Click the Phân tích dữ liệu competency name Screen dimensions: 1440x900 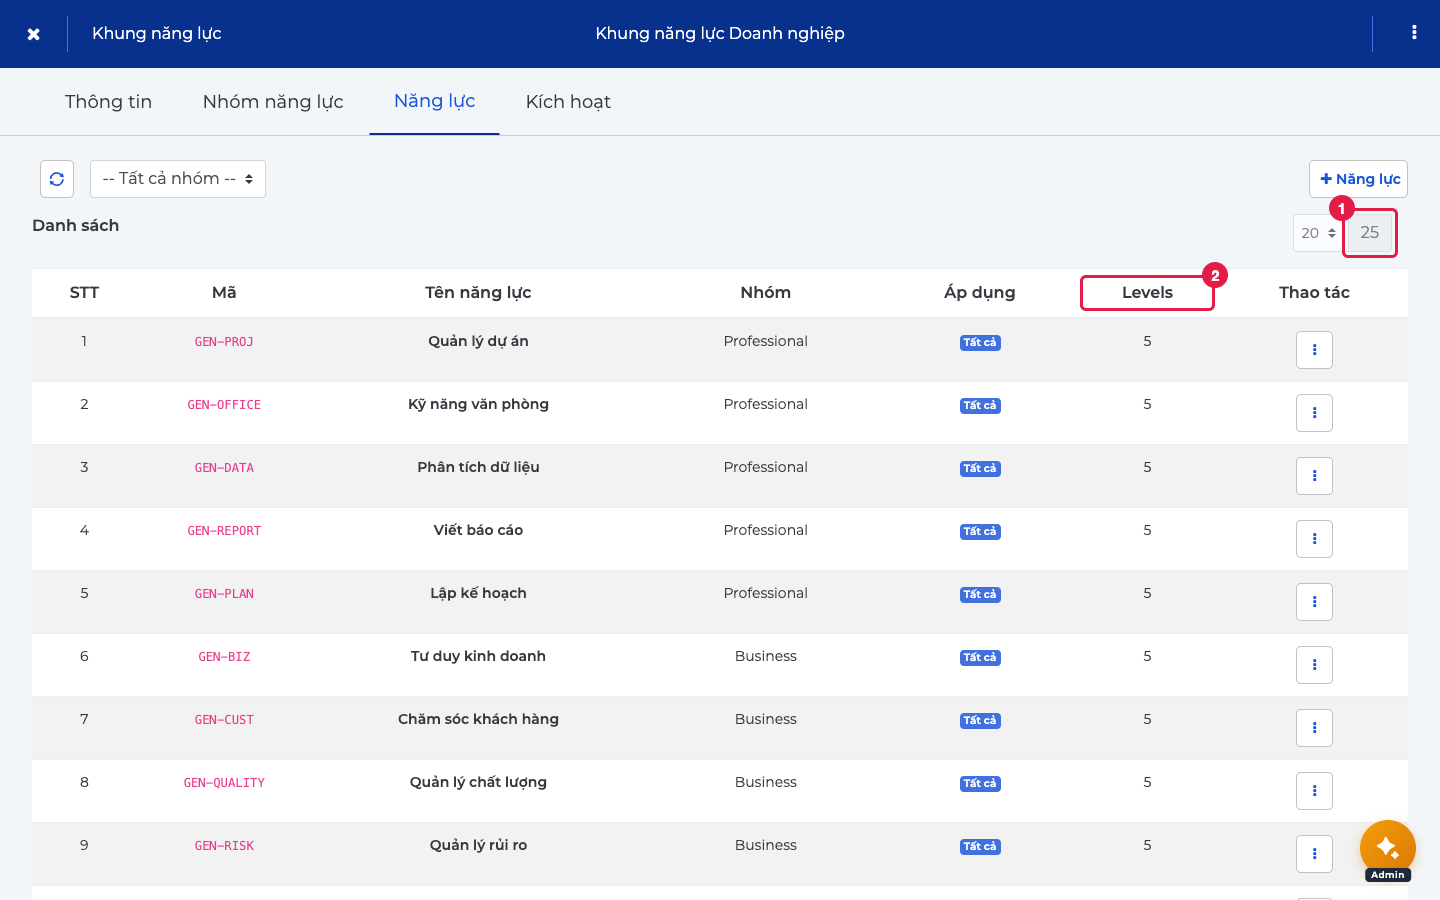point(478,467)
